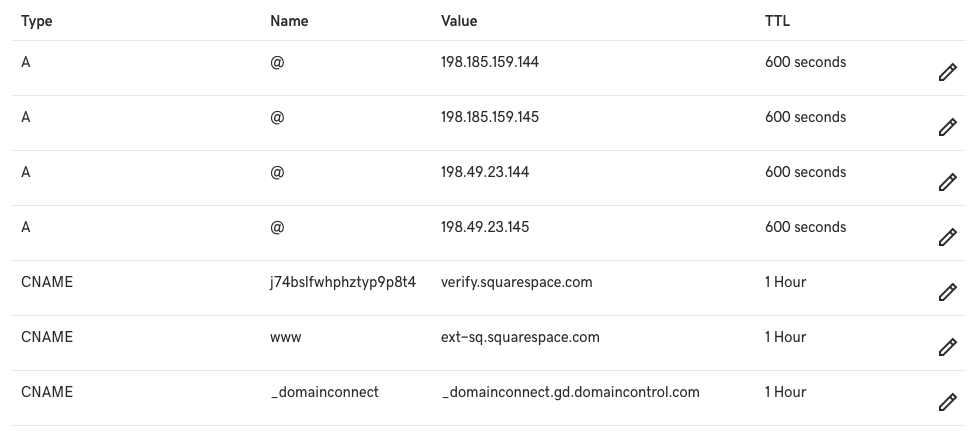Edit the A record 198.49.23.145
This screenshot has width=978, height=431.
(946, 238)
